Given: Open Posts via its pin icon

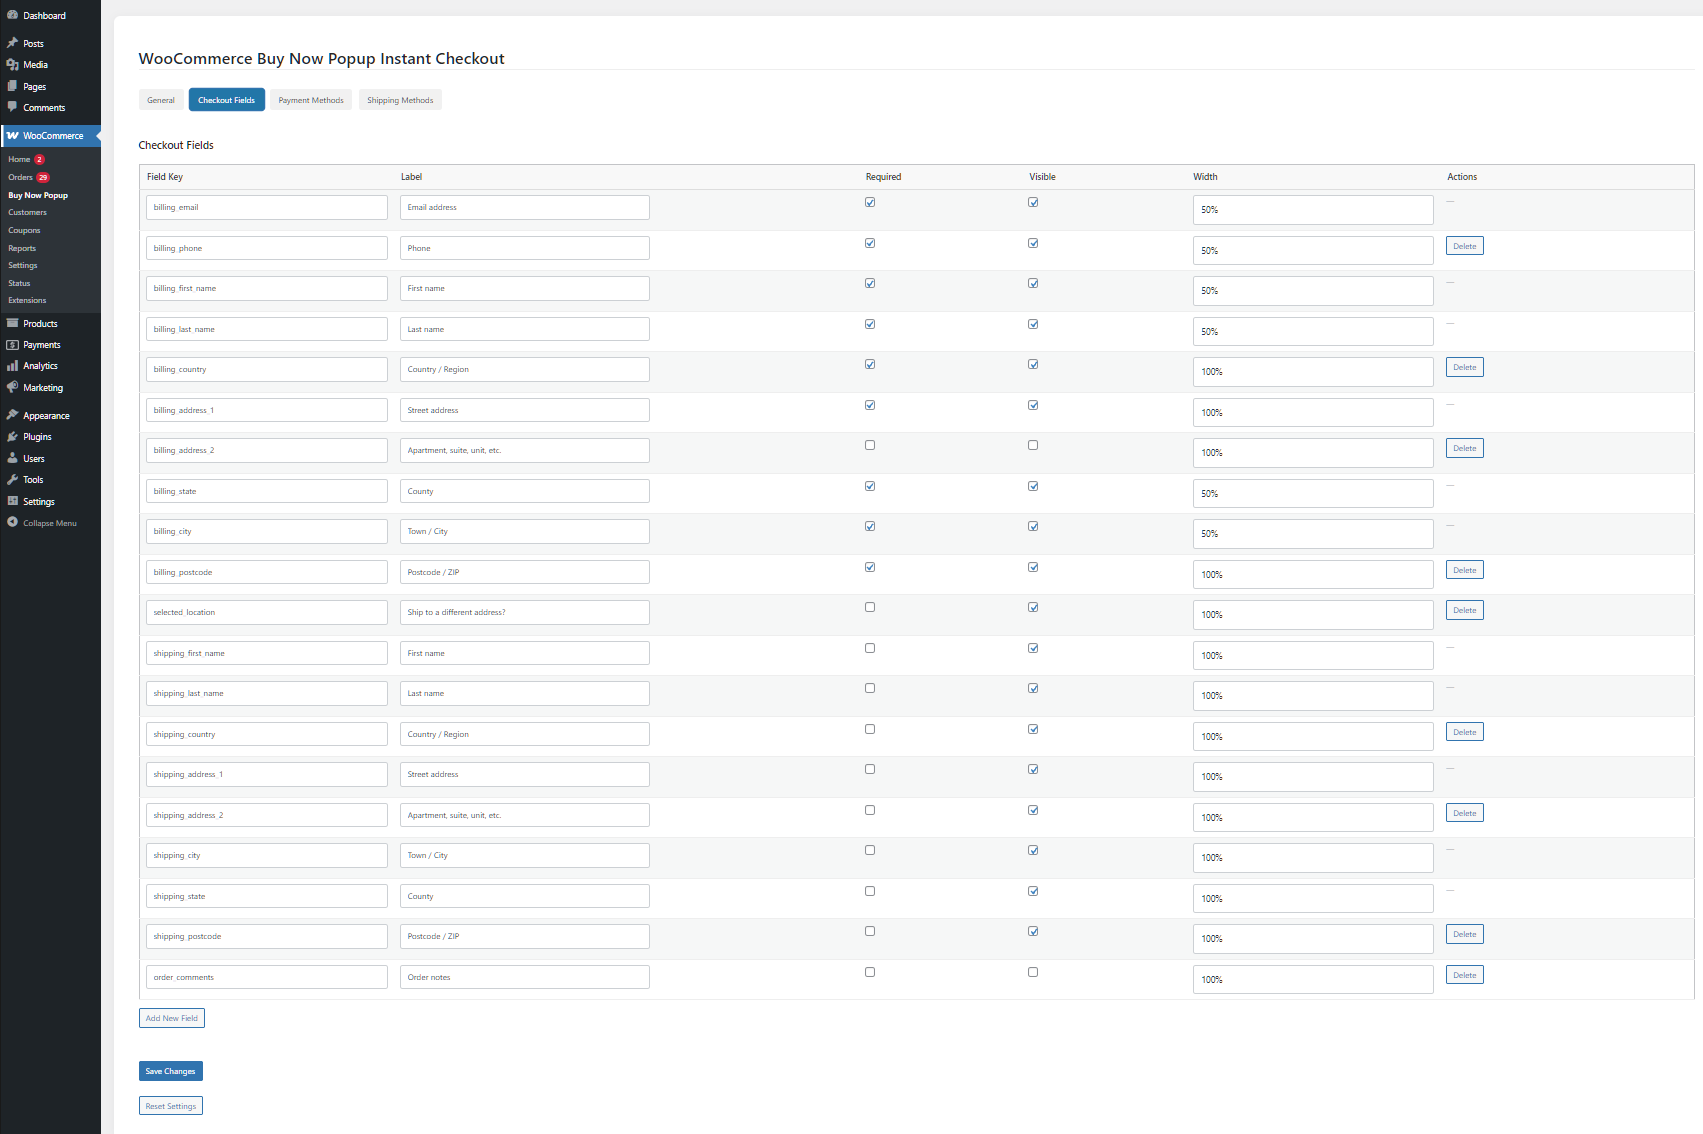Looking at the screenshot, I should [x=12, y=43].
